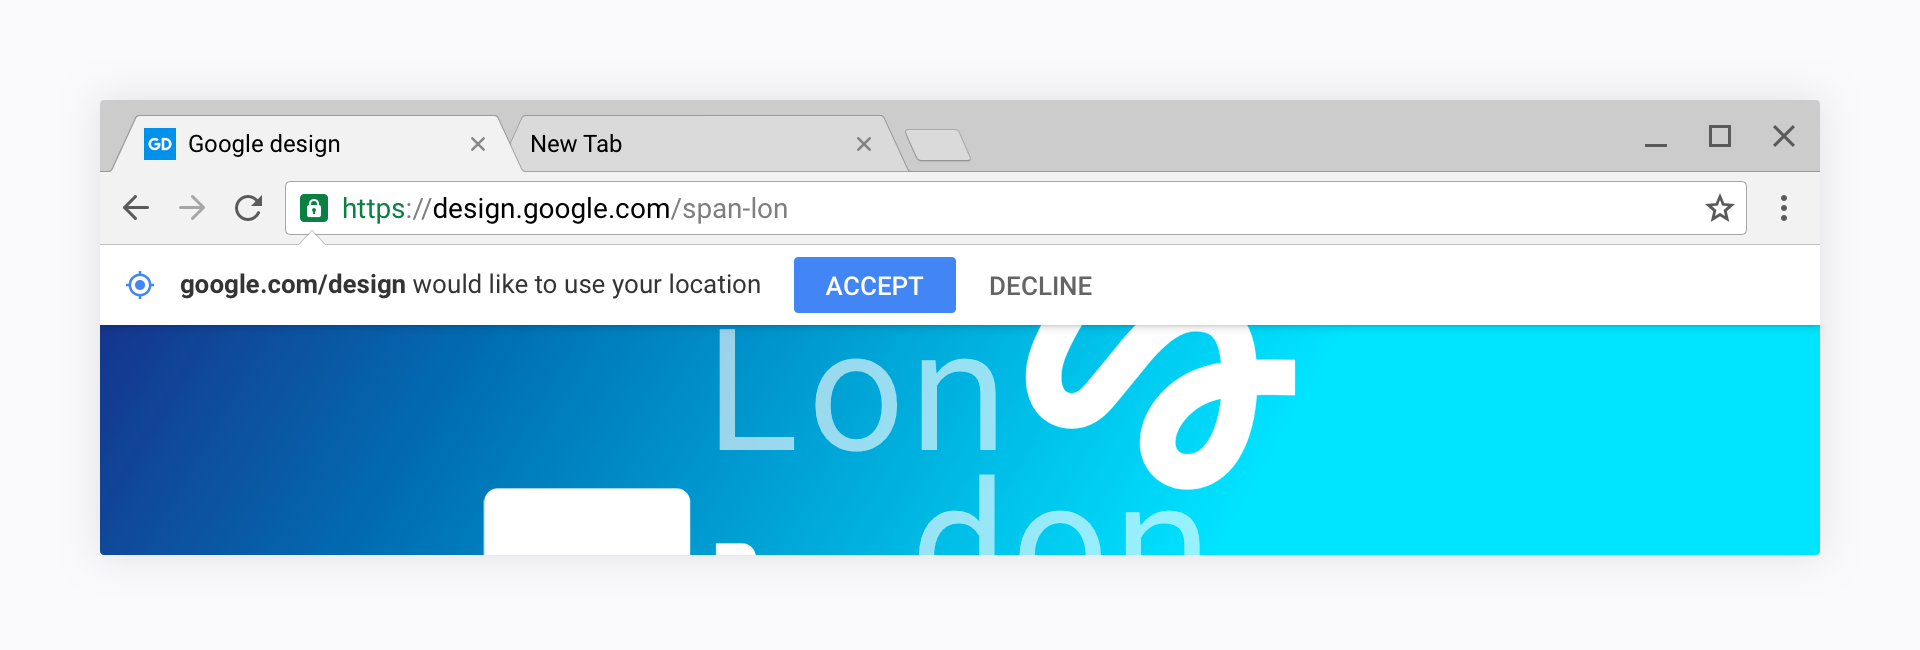Go back using the back arrow

tap(136, 208)
